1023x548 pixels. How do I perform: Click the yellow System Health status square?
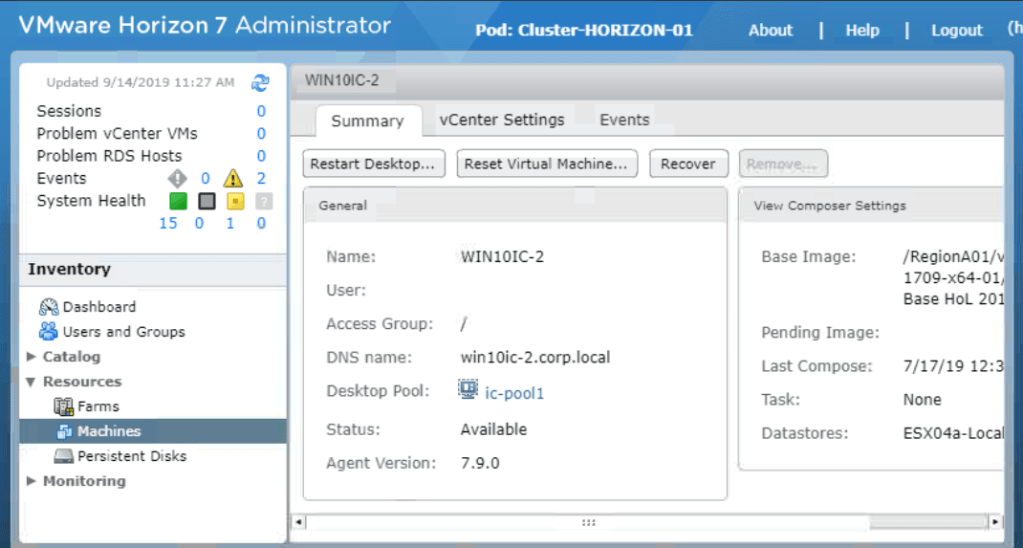pos(234,201)
